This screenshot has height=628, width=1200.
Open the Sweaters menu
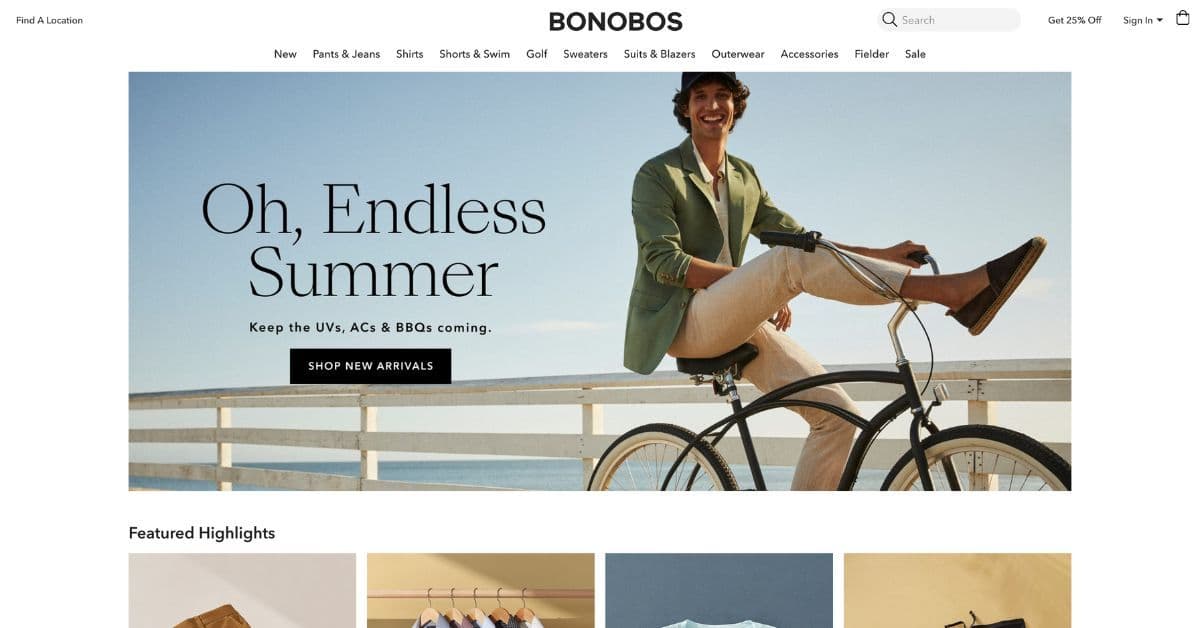(x=585, y=54)
